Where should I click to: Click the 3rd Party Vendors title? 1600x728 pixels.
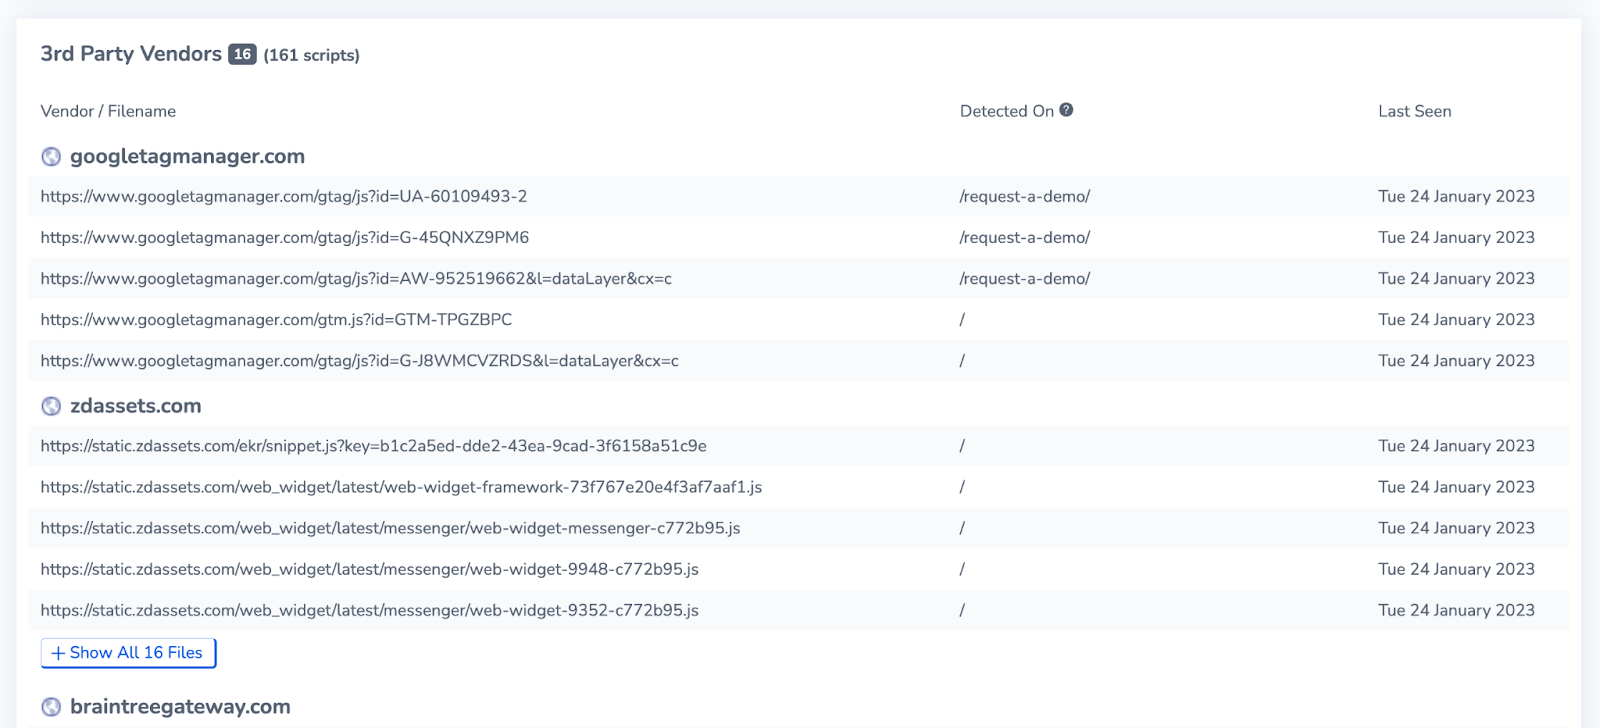pyautogui.click(x=131, y=54)
